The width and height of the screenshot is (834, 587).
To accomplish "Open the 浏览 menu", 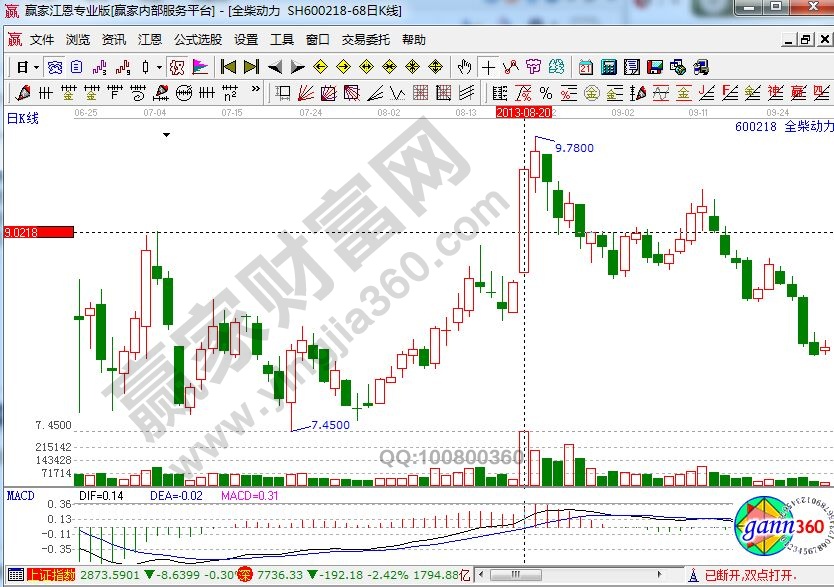I will pos(78,39).
